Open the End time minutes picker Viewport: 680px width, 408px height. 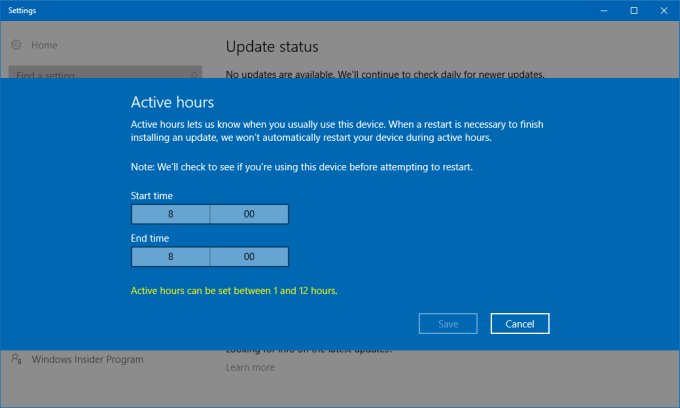tap(249, 257)
